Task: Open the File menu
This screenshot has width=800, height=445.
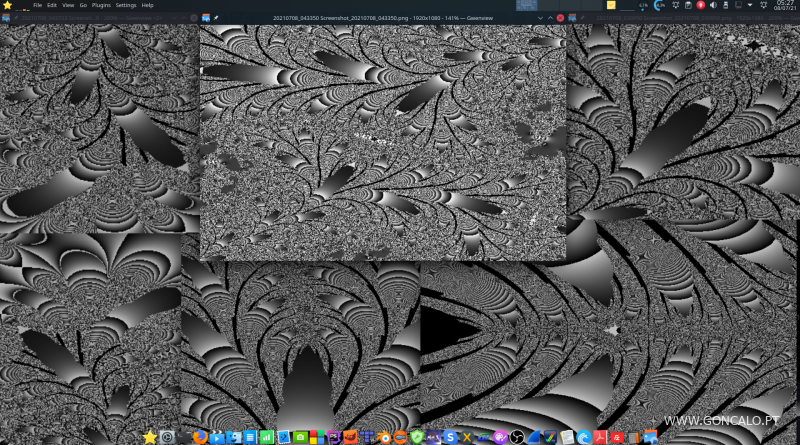Action: pyautogui.click(x=37, y=5)
